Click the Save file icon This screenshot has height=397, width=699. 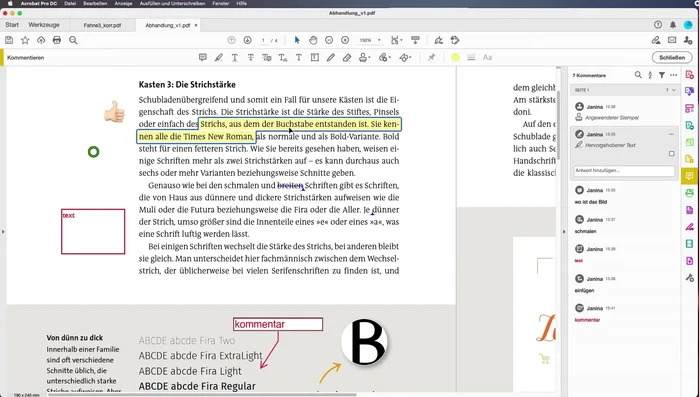(x=9, y=40)
